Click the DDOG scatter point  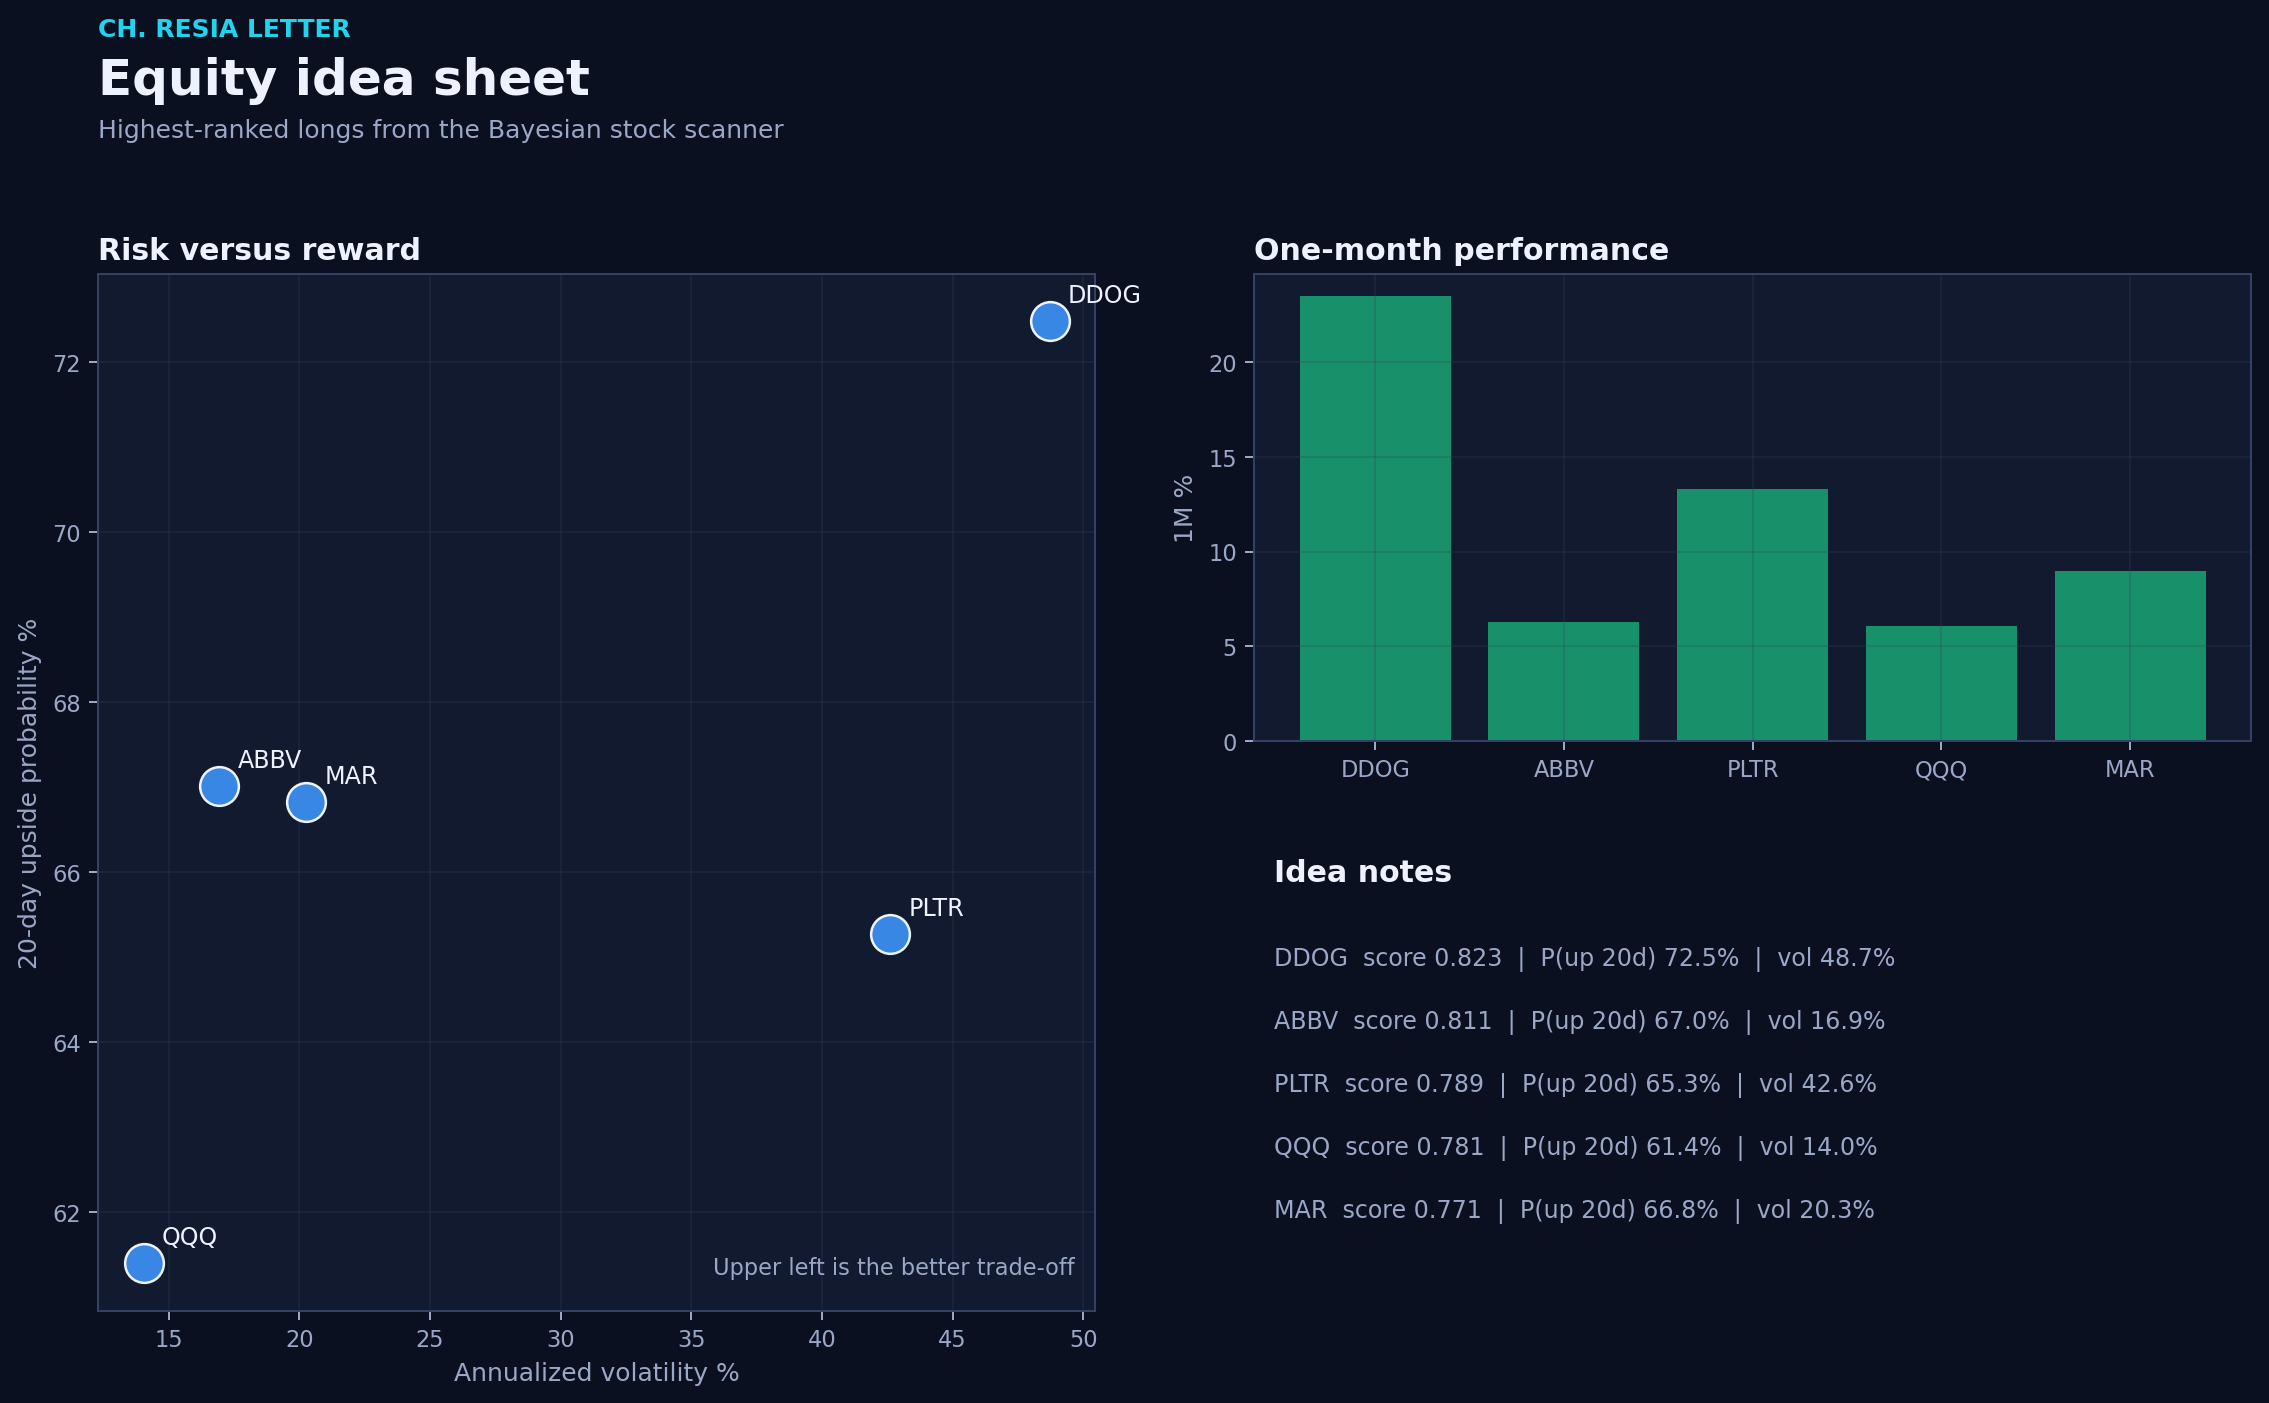pyautogui.click(x=1050, y=321)
